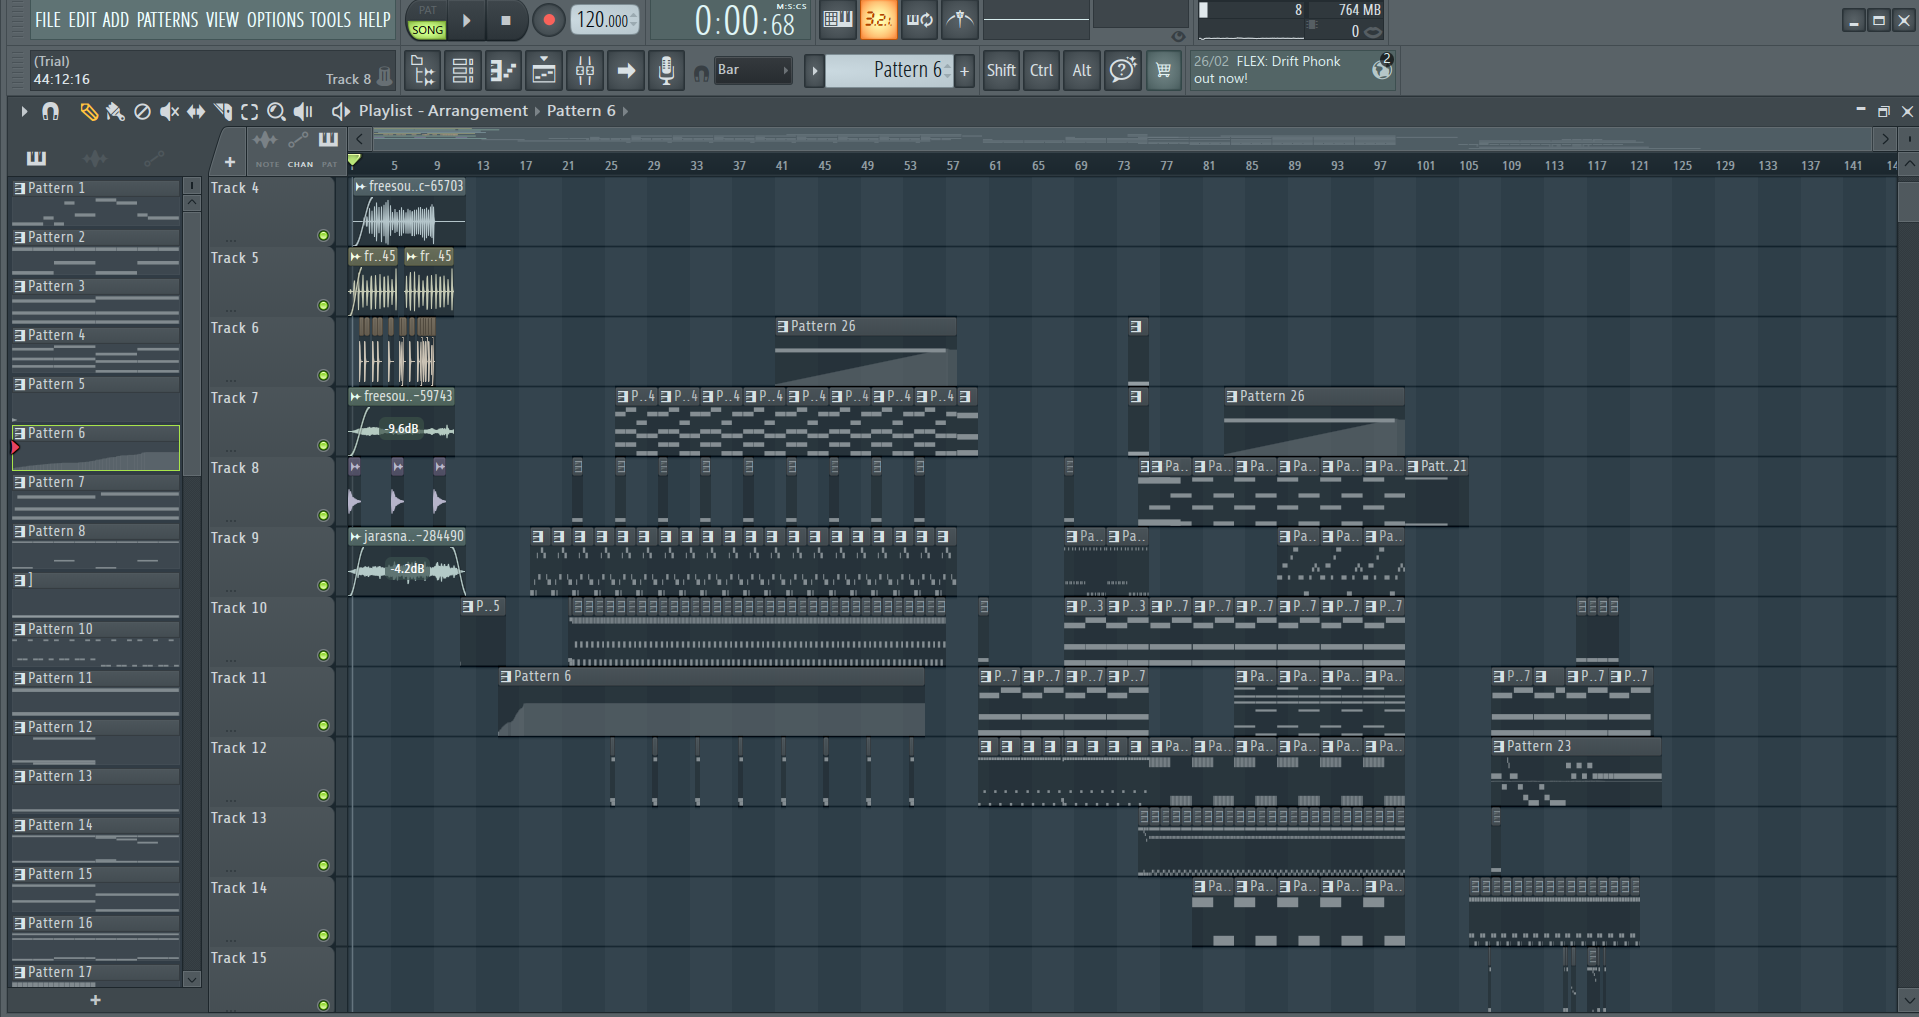Open the PATTERNS menu

click(x=168, y=20)
